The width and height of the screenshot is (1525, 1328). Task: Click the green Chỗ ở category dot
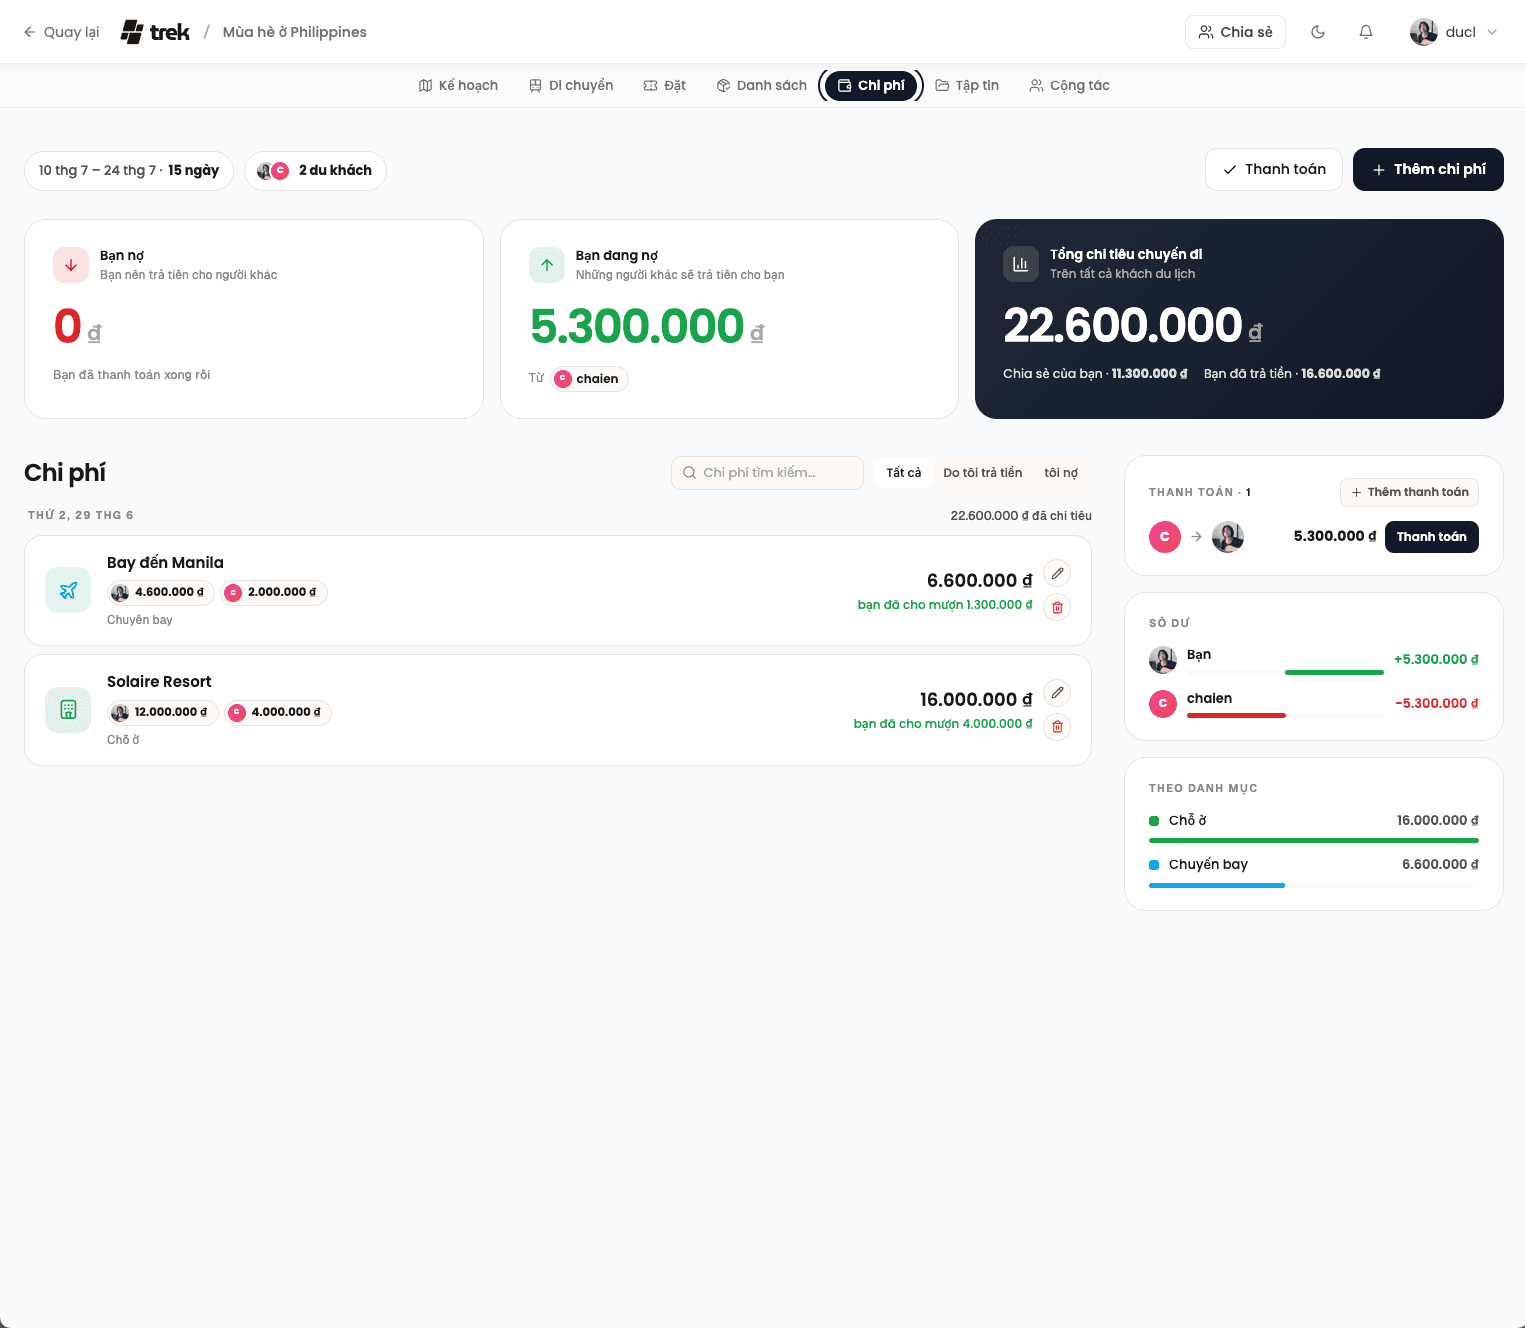(1154, 821)
